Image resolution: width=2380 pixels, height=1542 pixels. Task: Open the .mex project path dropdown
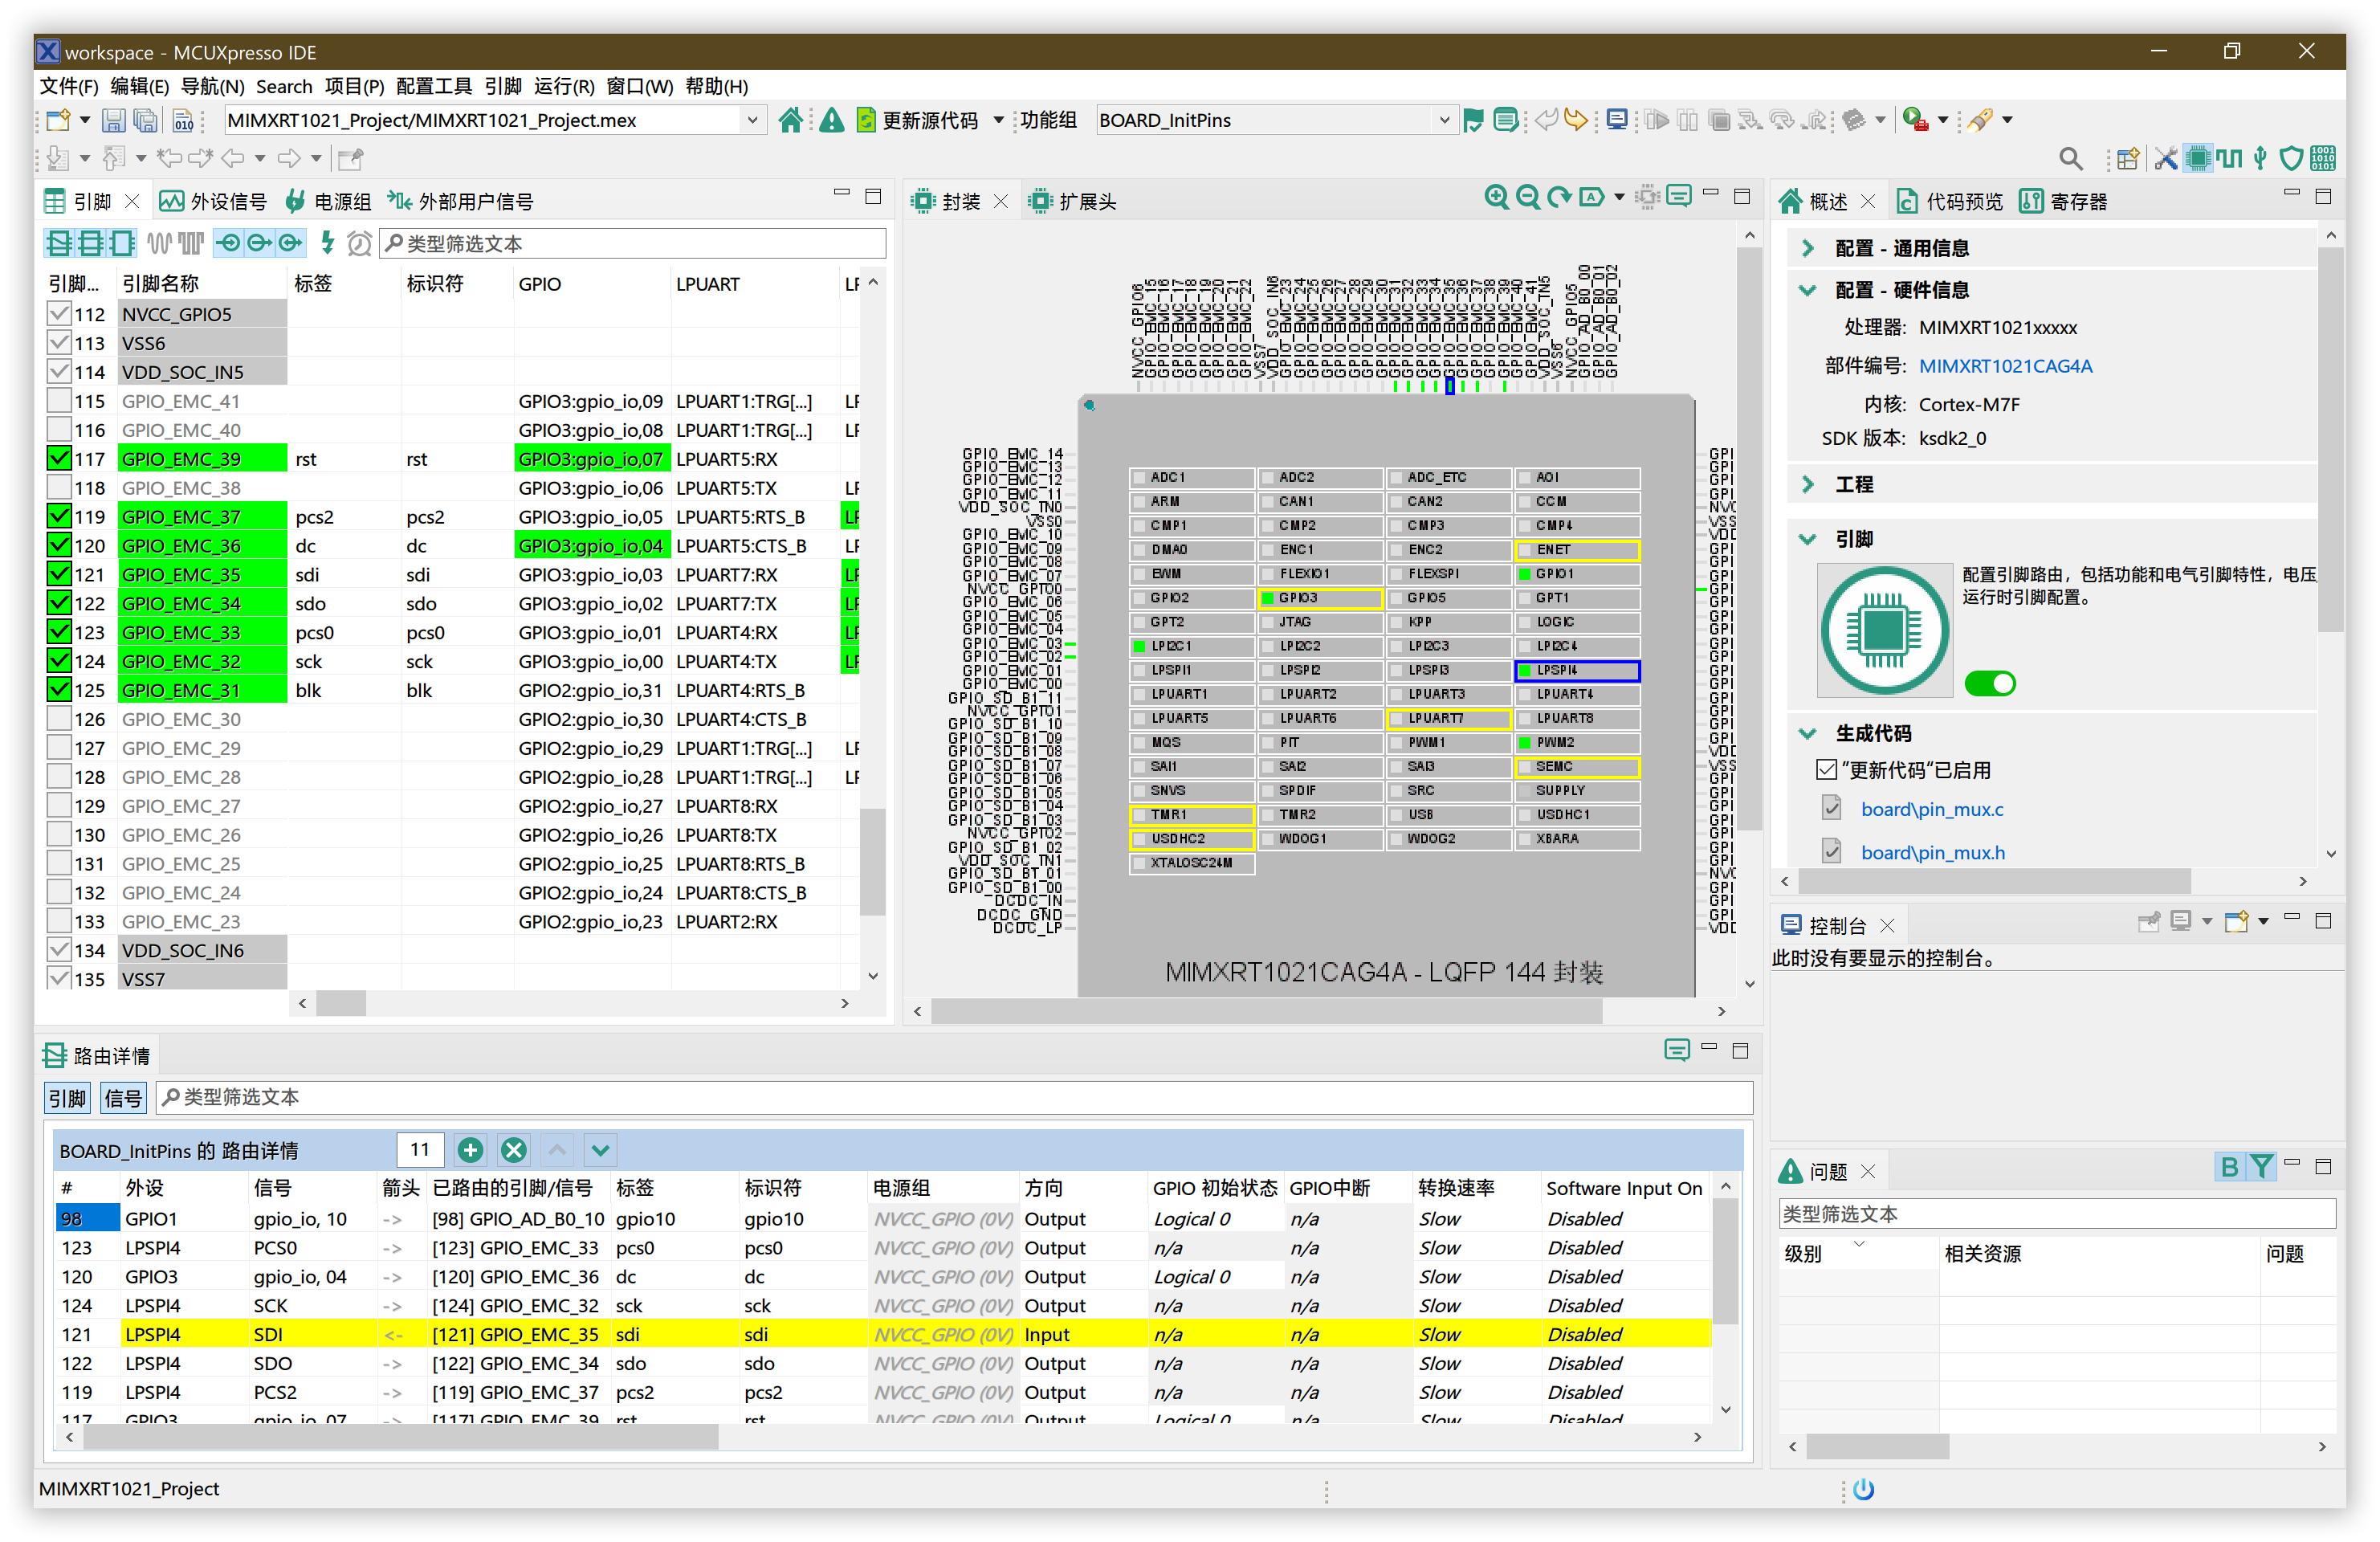(x=752, y=120)
